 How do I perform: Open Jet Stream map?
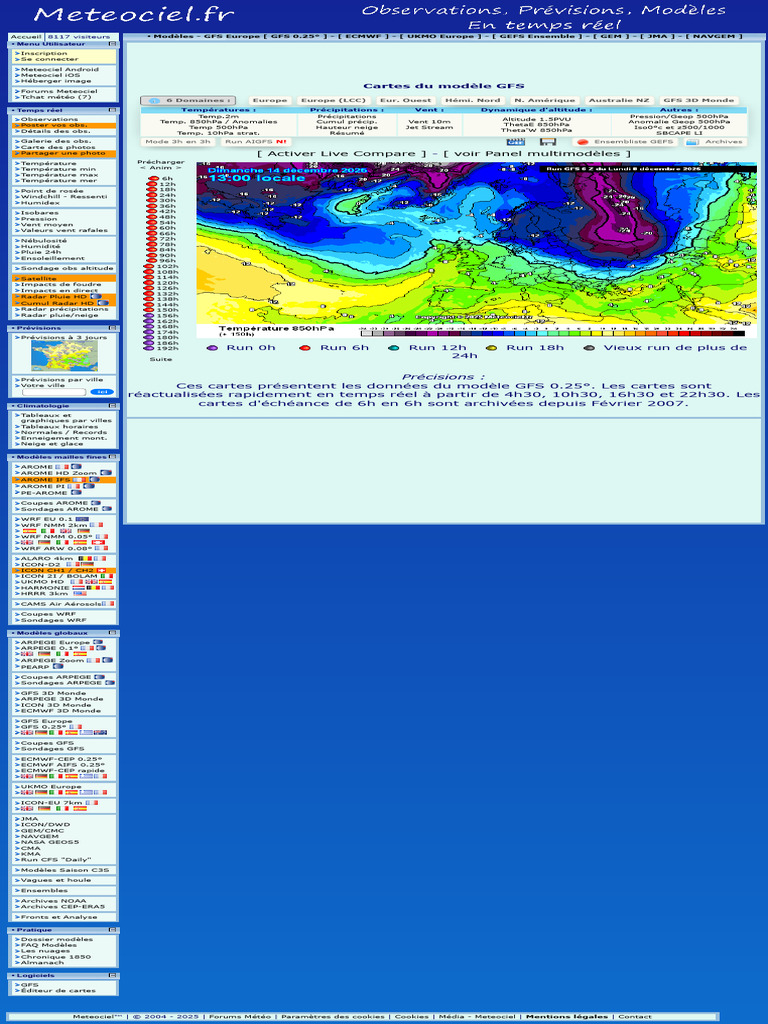[x=428, y=127]
